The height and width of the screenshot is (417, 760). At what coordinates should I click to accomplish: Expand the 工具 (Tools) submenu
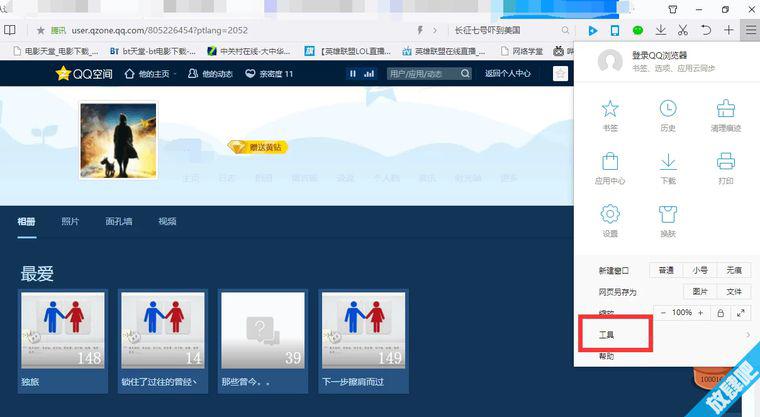(x=667, y=335)
